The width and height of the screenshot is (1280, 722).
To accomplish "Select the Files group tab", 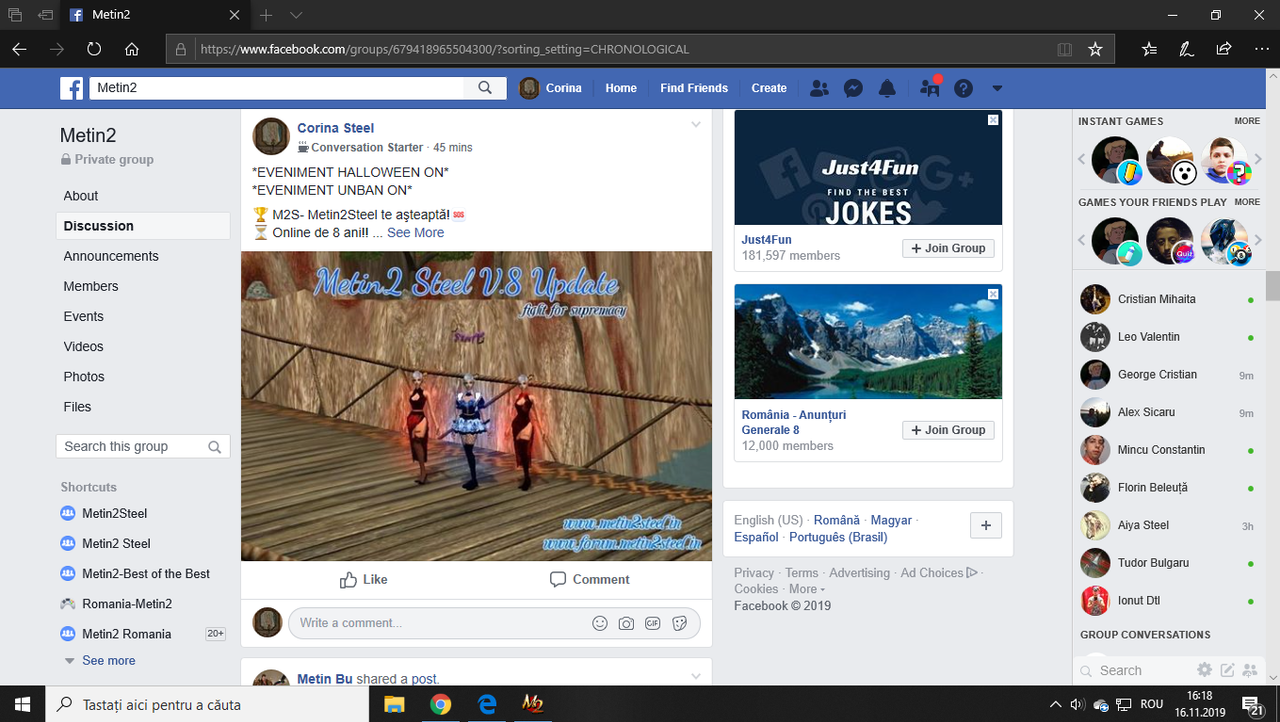I will (x=143, y=407).
